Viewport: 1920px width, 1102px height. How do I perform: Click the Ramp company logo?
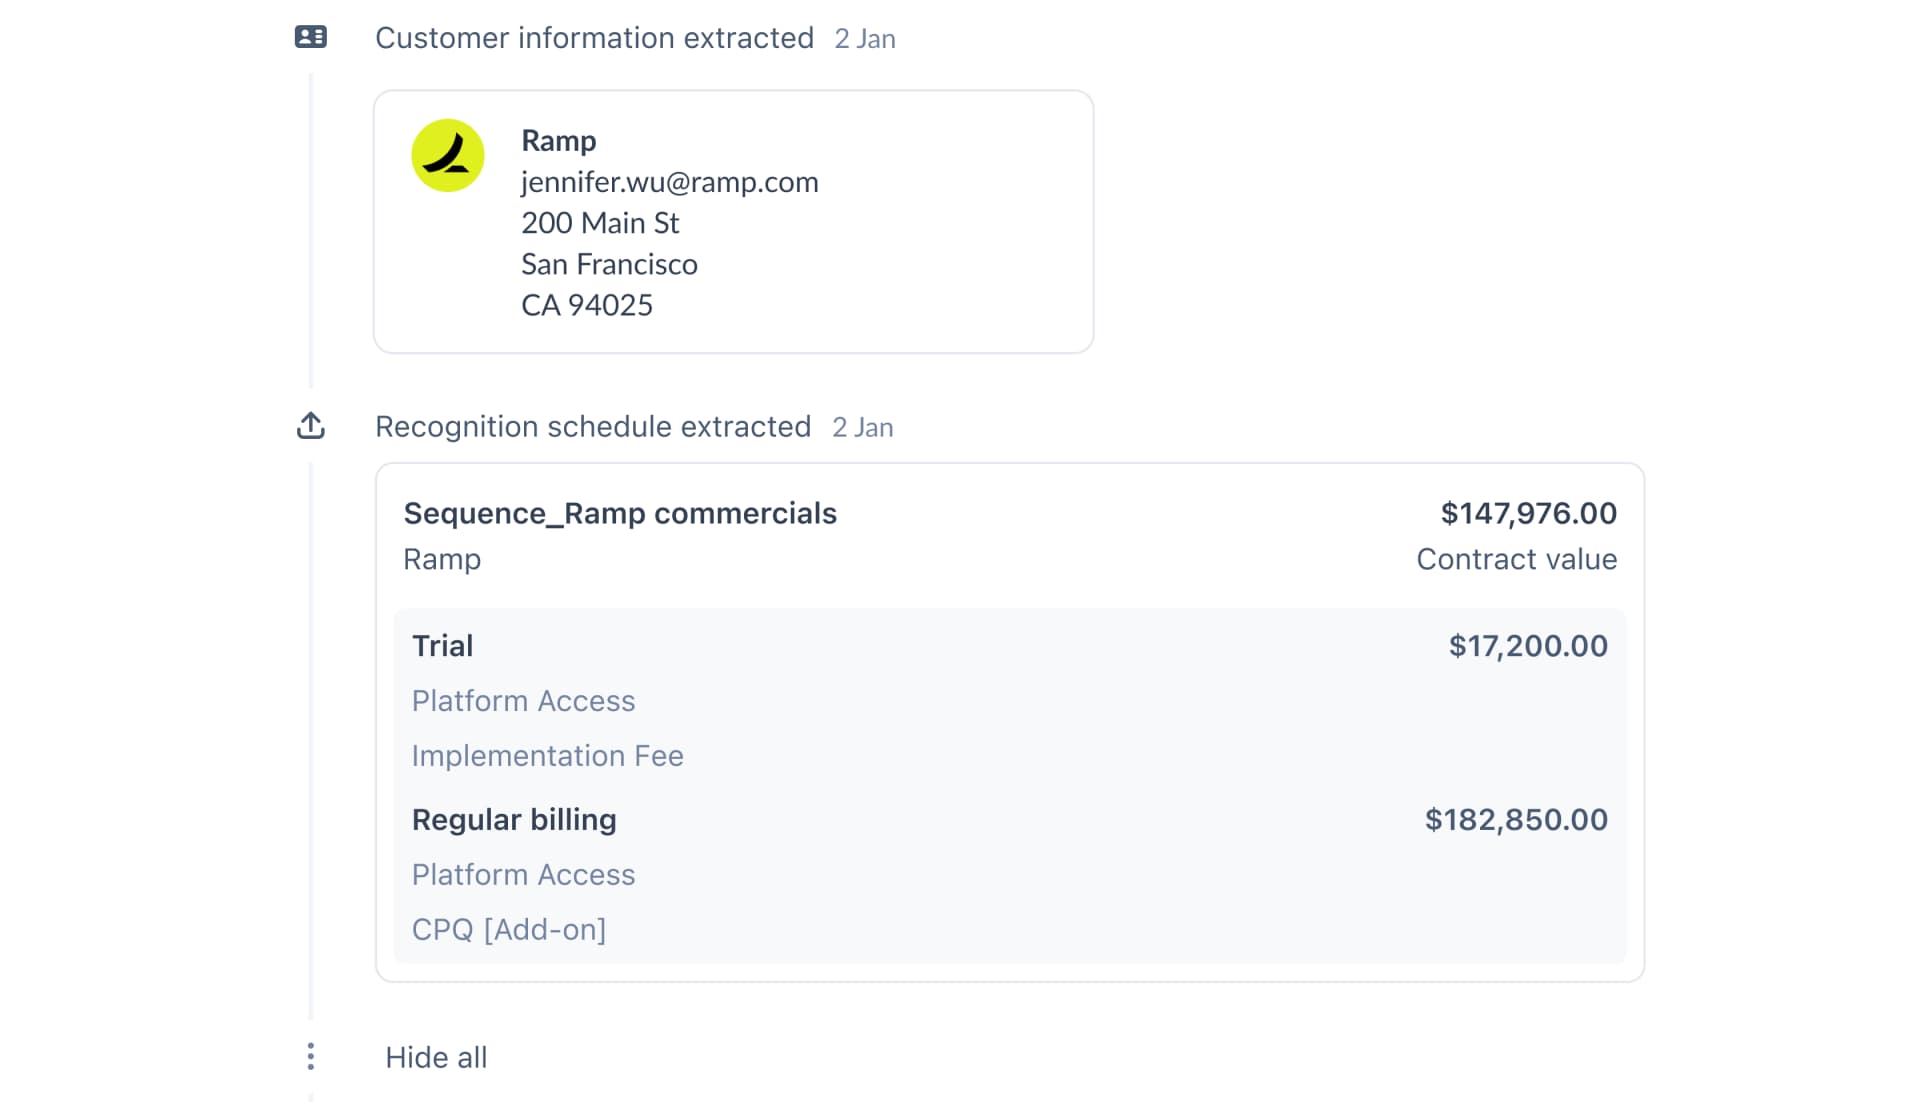(448, 156)
